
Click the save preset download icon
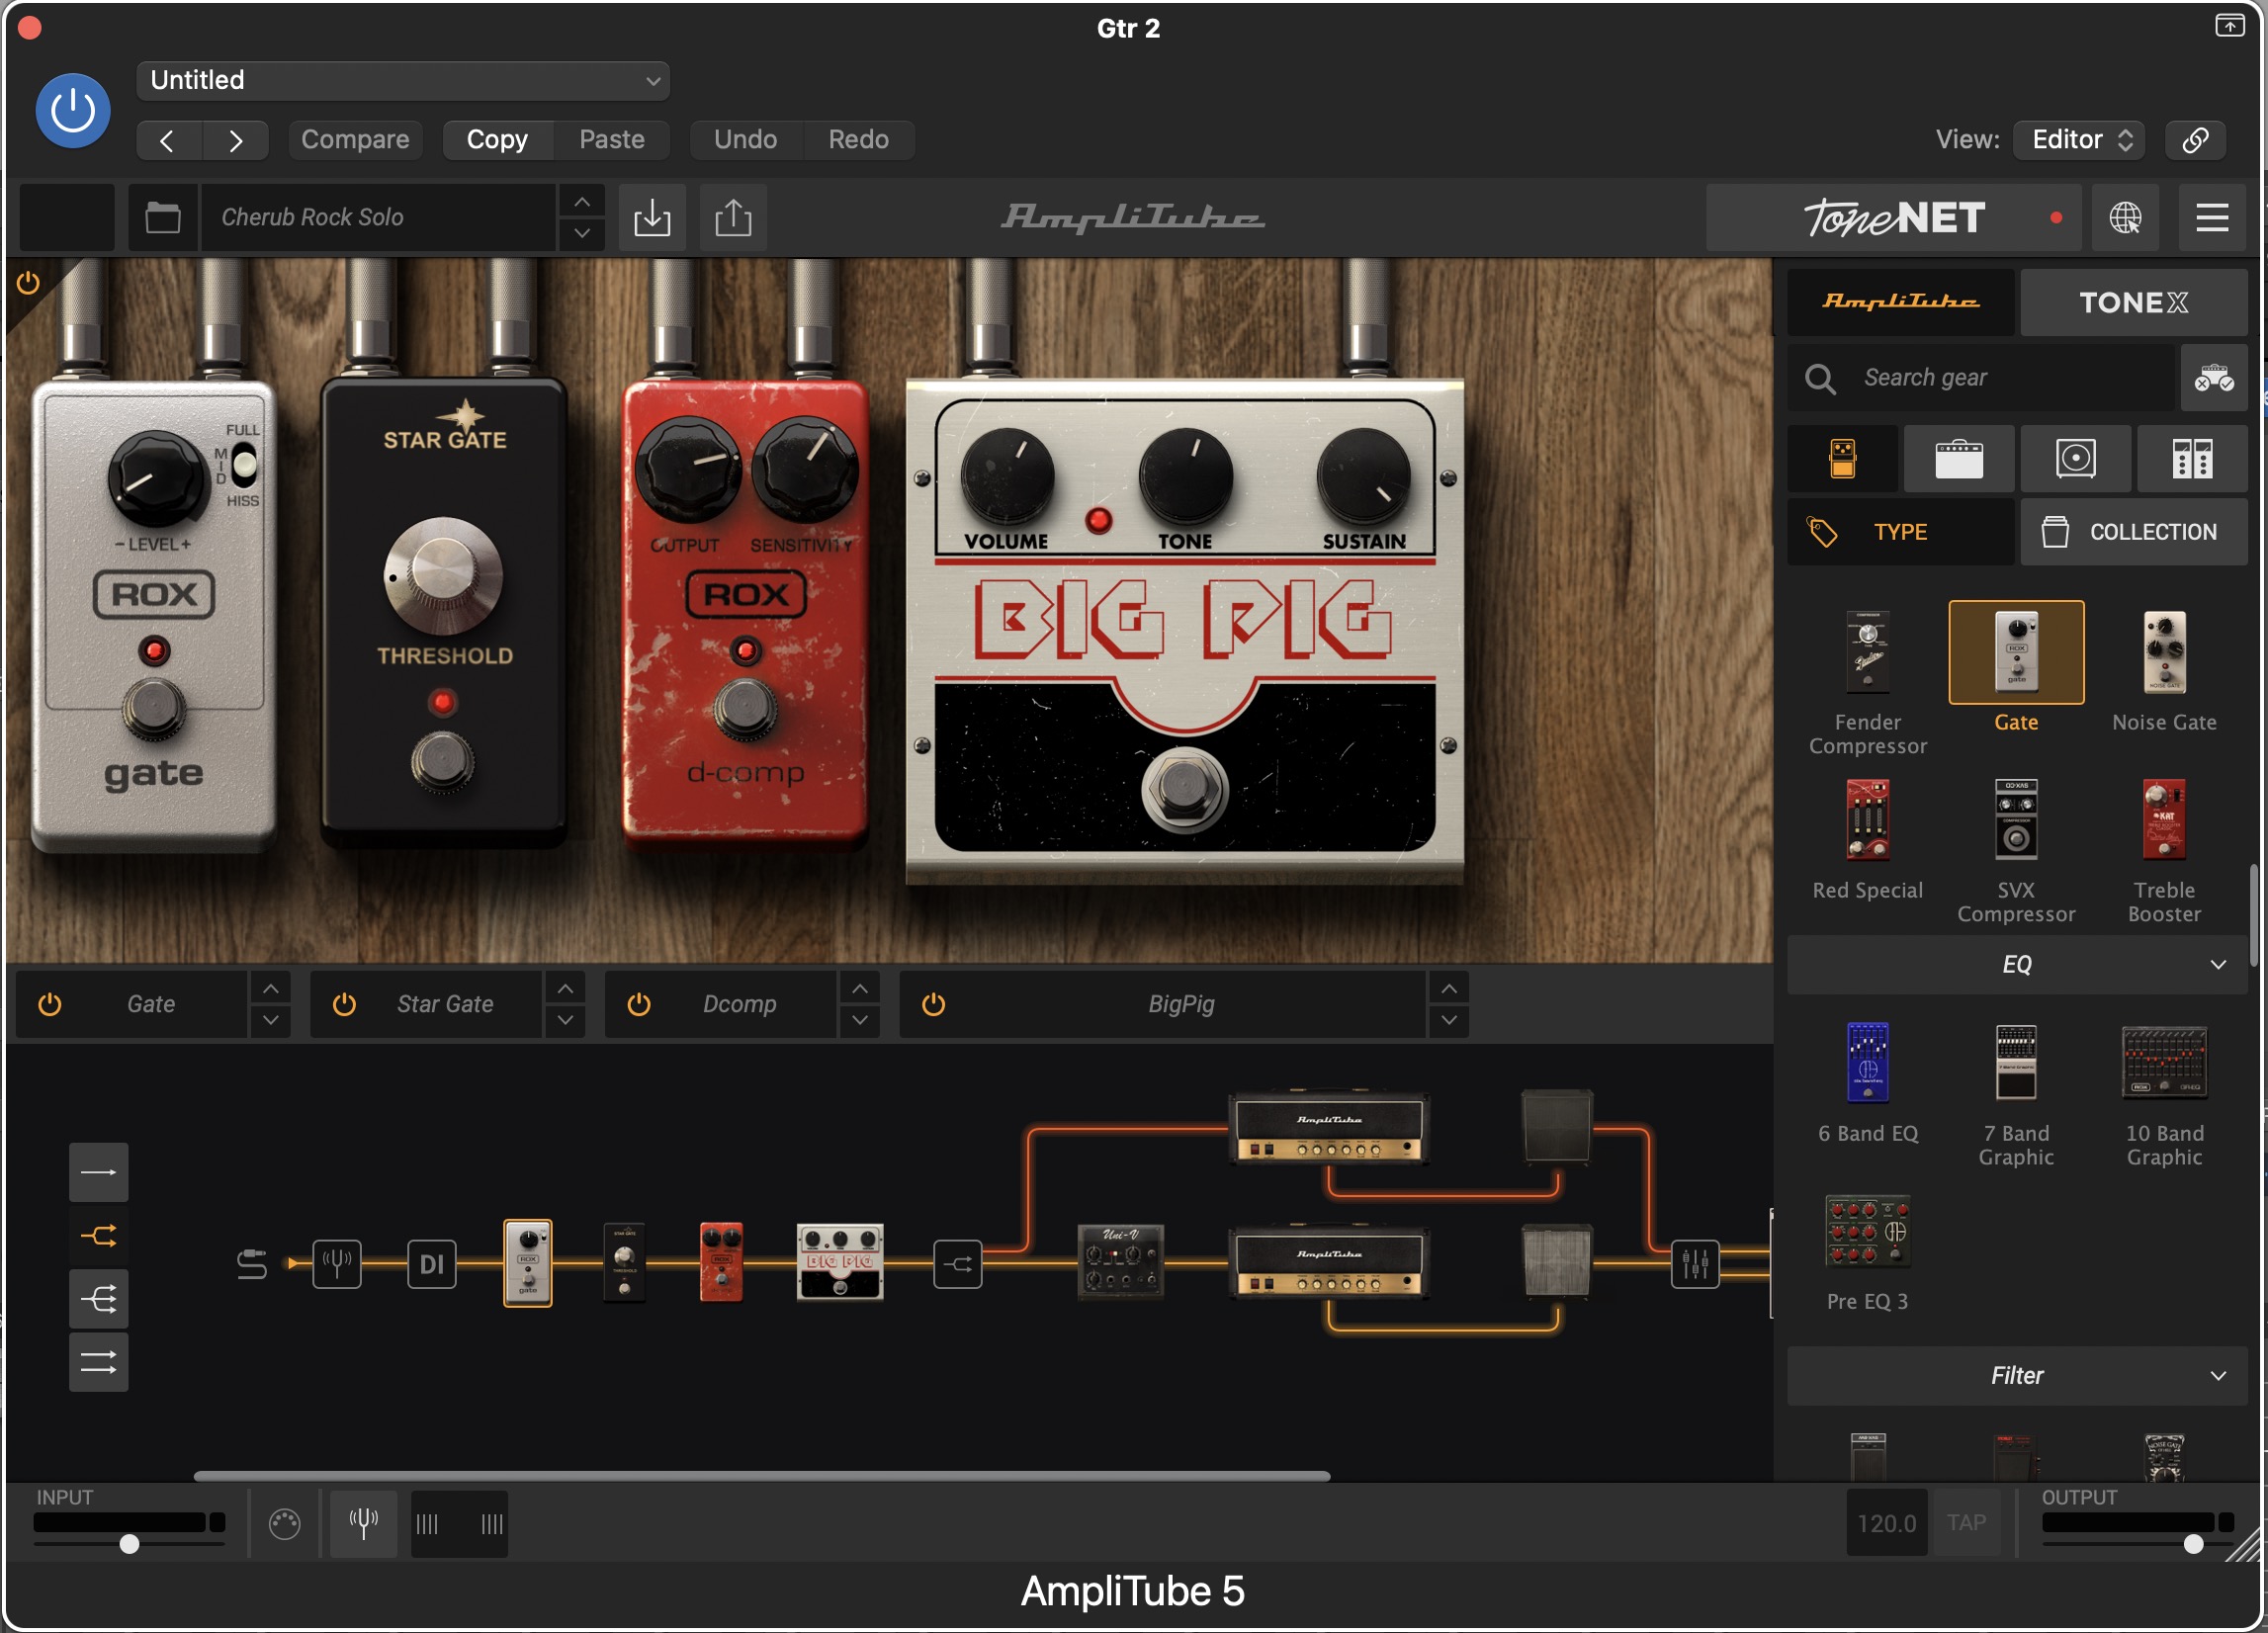click(652, 217)
